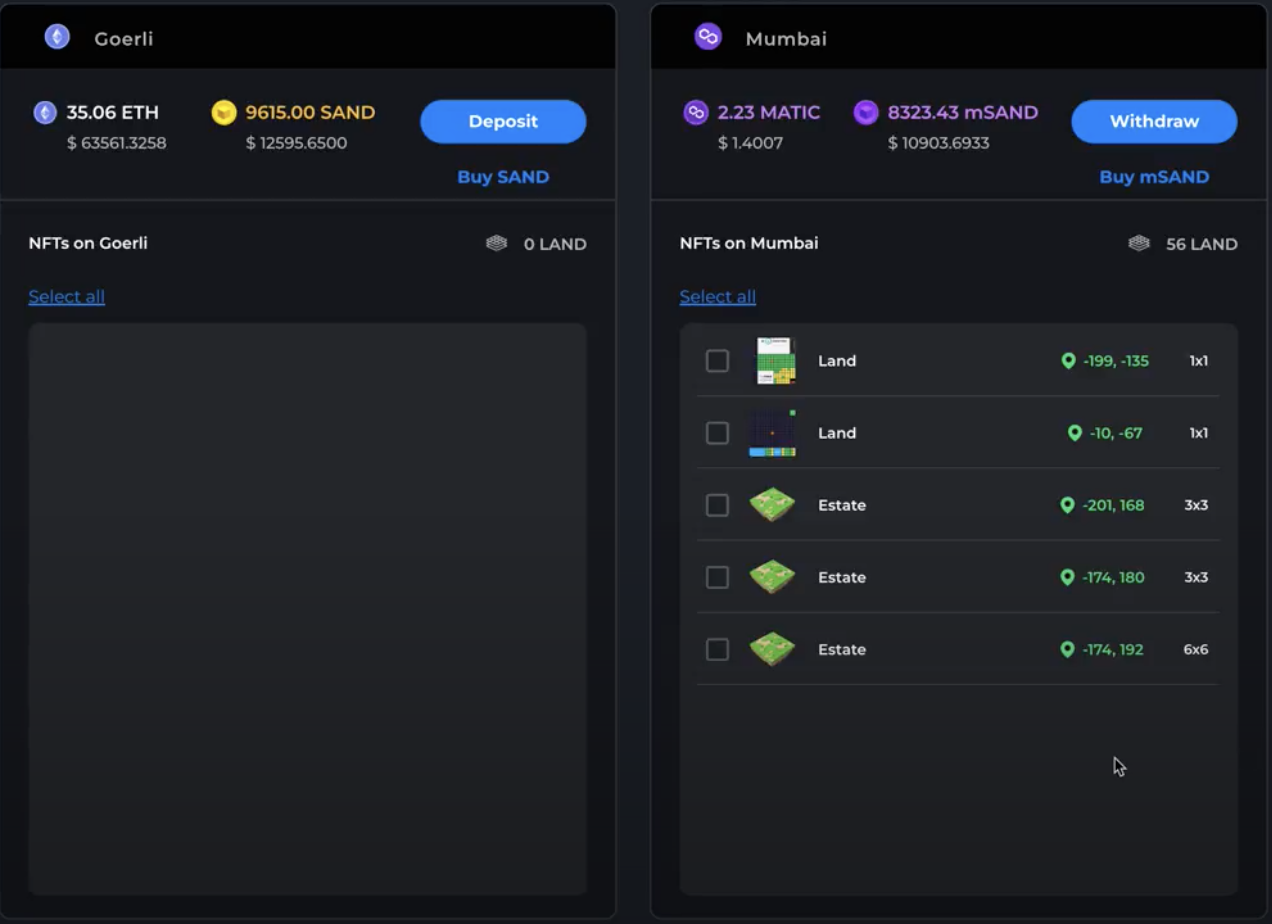Click the purple mSAND coin icon
Image resolution: width=1272 pixels, height=924 pixels.
tap(866, 112)
